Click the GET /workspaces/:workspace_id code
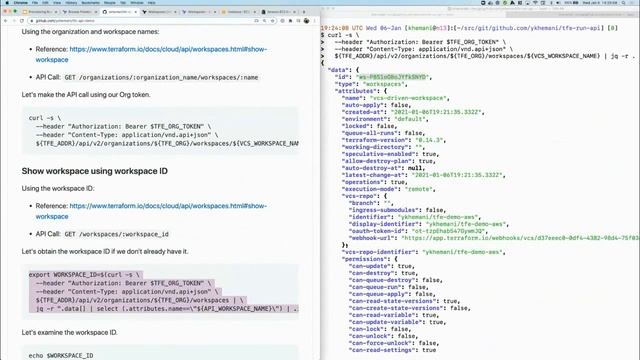Image resolution: width=640 pixels, height=360 pixels. [x=116, y=234]
